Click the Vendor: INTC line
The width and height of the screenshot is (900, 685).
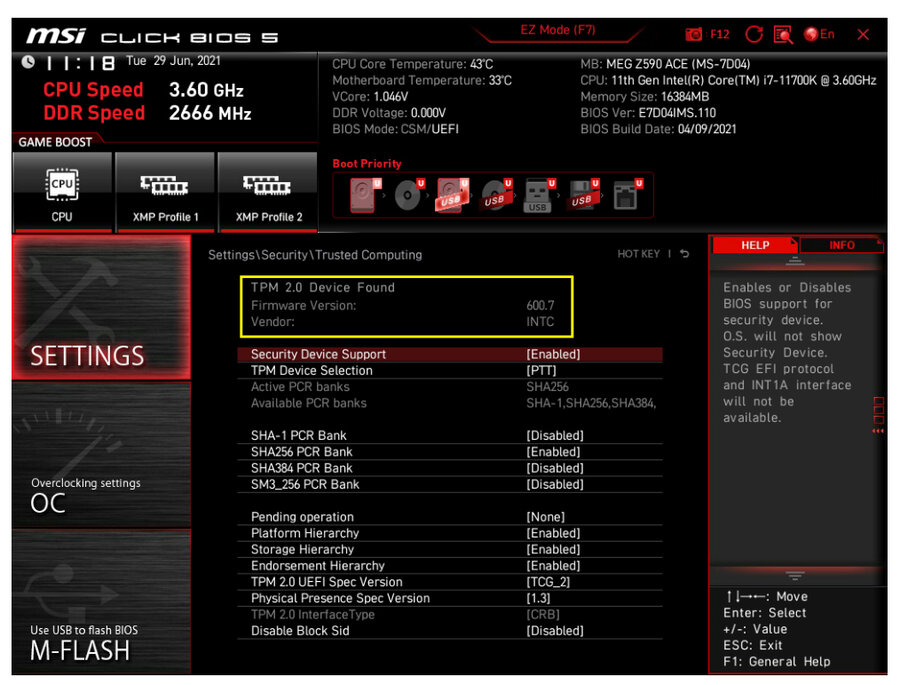pos(402,322)
